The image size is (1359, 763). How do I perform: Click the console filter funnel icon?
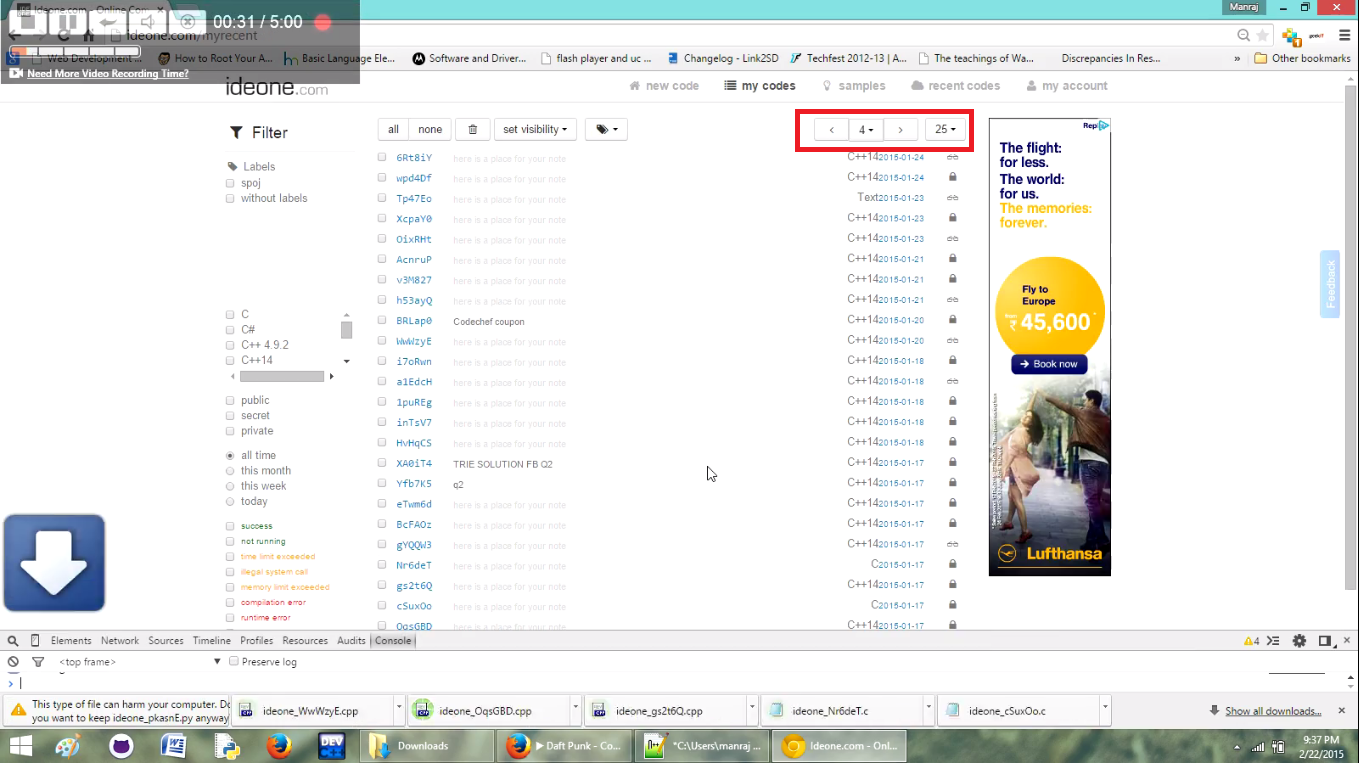point(38,662)
